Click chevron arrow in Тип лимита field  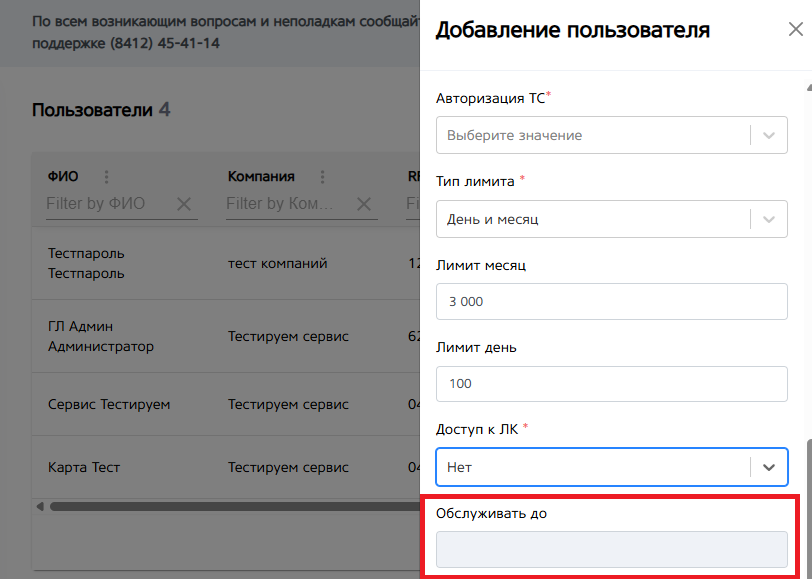click(x=769, y=220)
